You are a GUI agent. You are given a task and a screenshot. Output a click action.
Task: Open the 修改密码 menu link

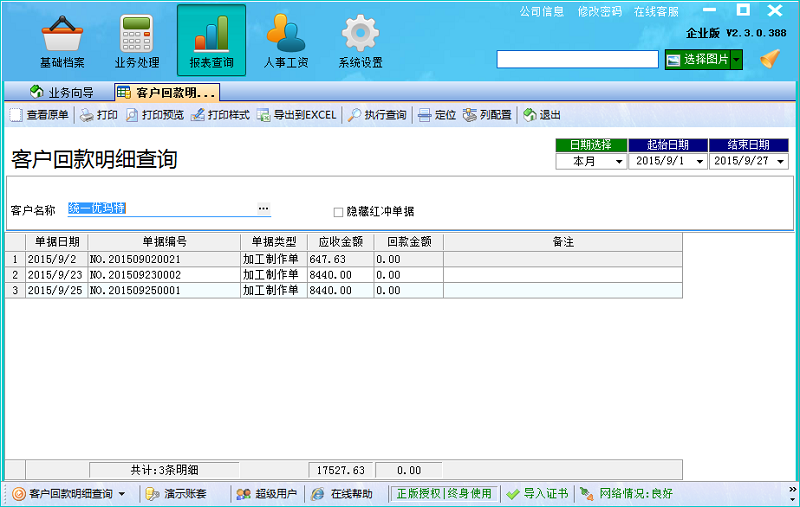[x=599, y=12]
